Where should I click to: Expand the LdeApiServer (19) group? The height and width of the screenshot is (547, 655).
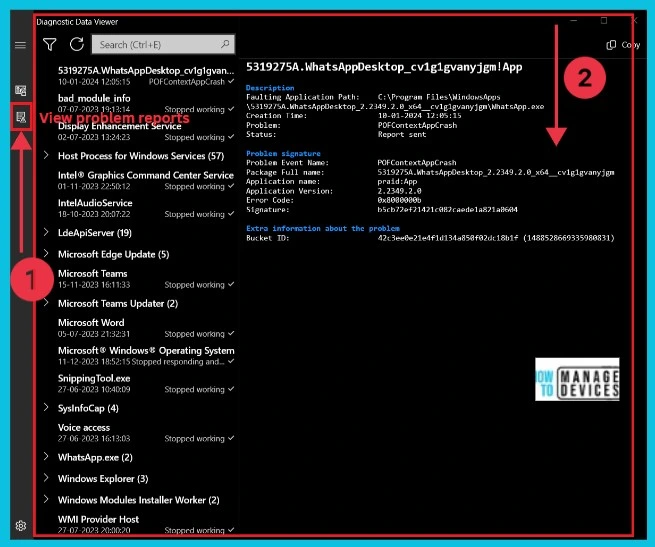(x=46, y=232)
